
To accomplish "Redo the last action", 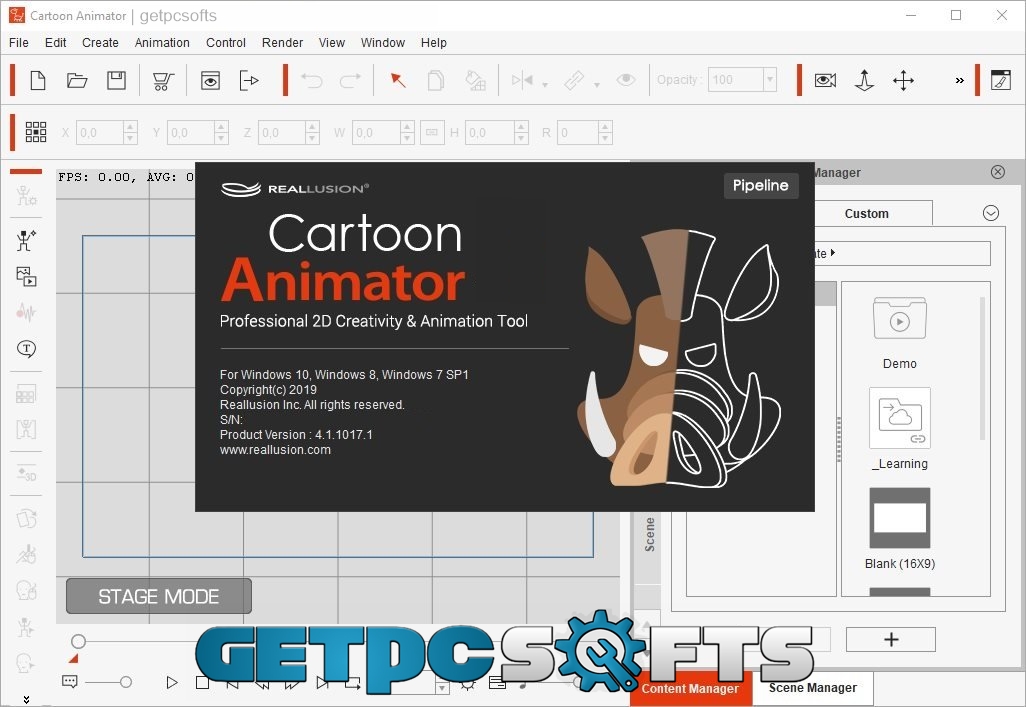I will point(350,81).
